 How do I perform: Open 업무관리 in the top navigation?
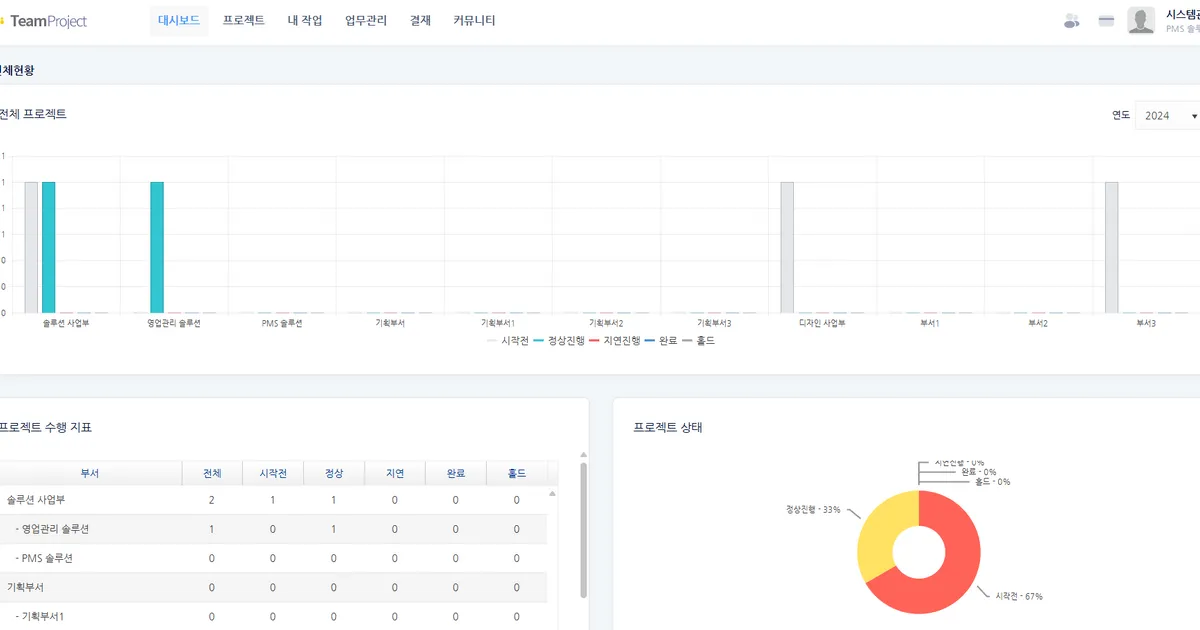[366, 21]
